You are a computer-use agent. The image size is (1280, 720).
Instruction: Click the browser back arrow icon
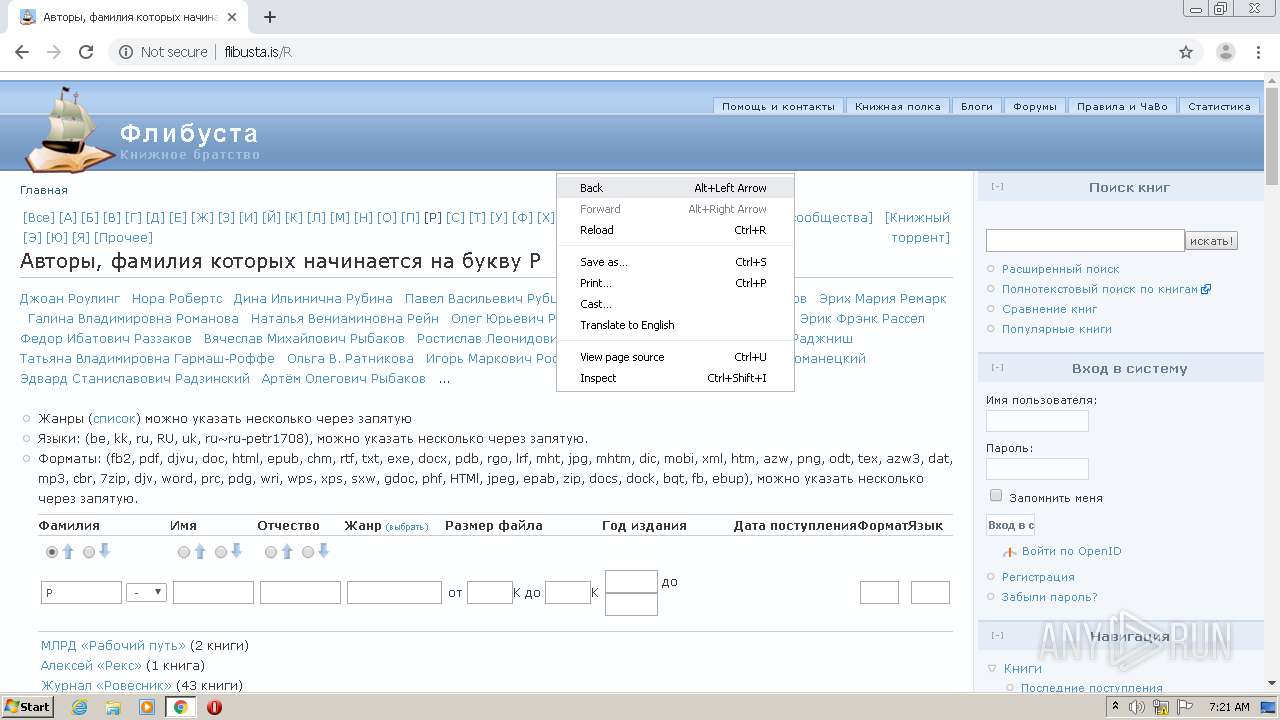(x=22, y=52)
